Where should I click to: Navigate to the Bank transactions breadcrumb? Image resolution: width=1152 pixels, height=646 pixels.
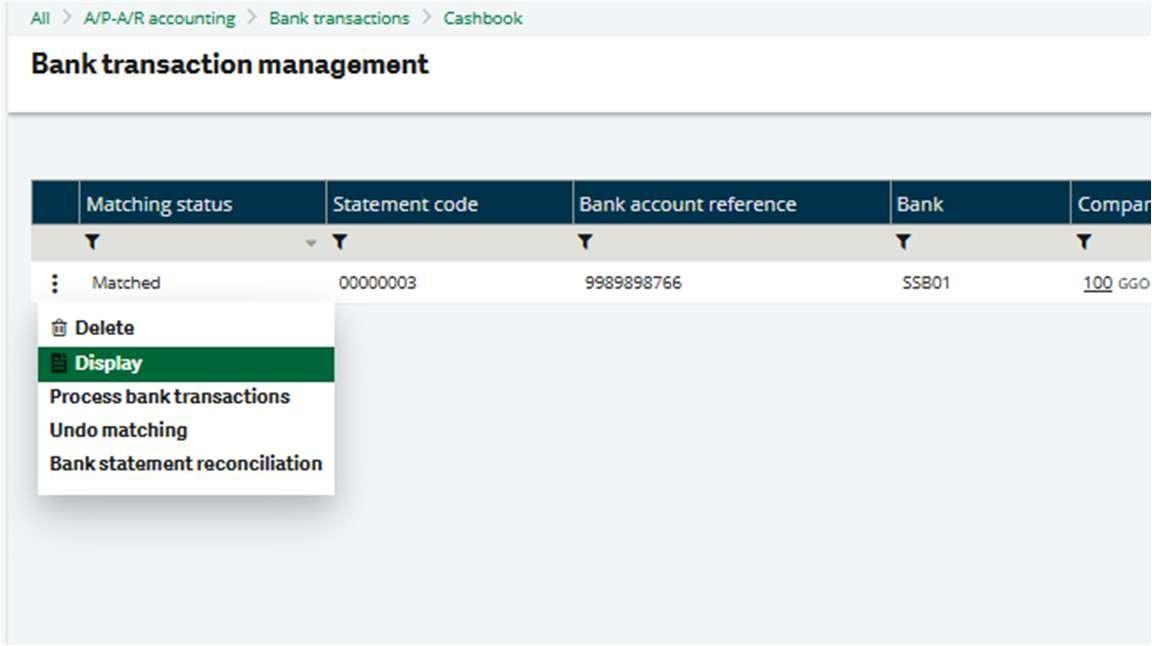[339, 18]
